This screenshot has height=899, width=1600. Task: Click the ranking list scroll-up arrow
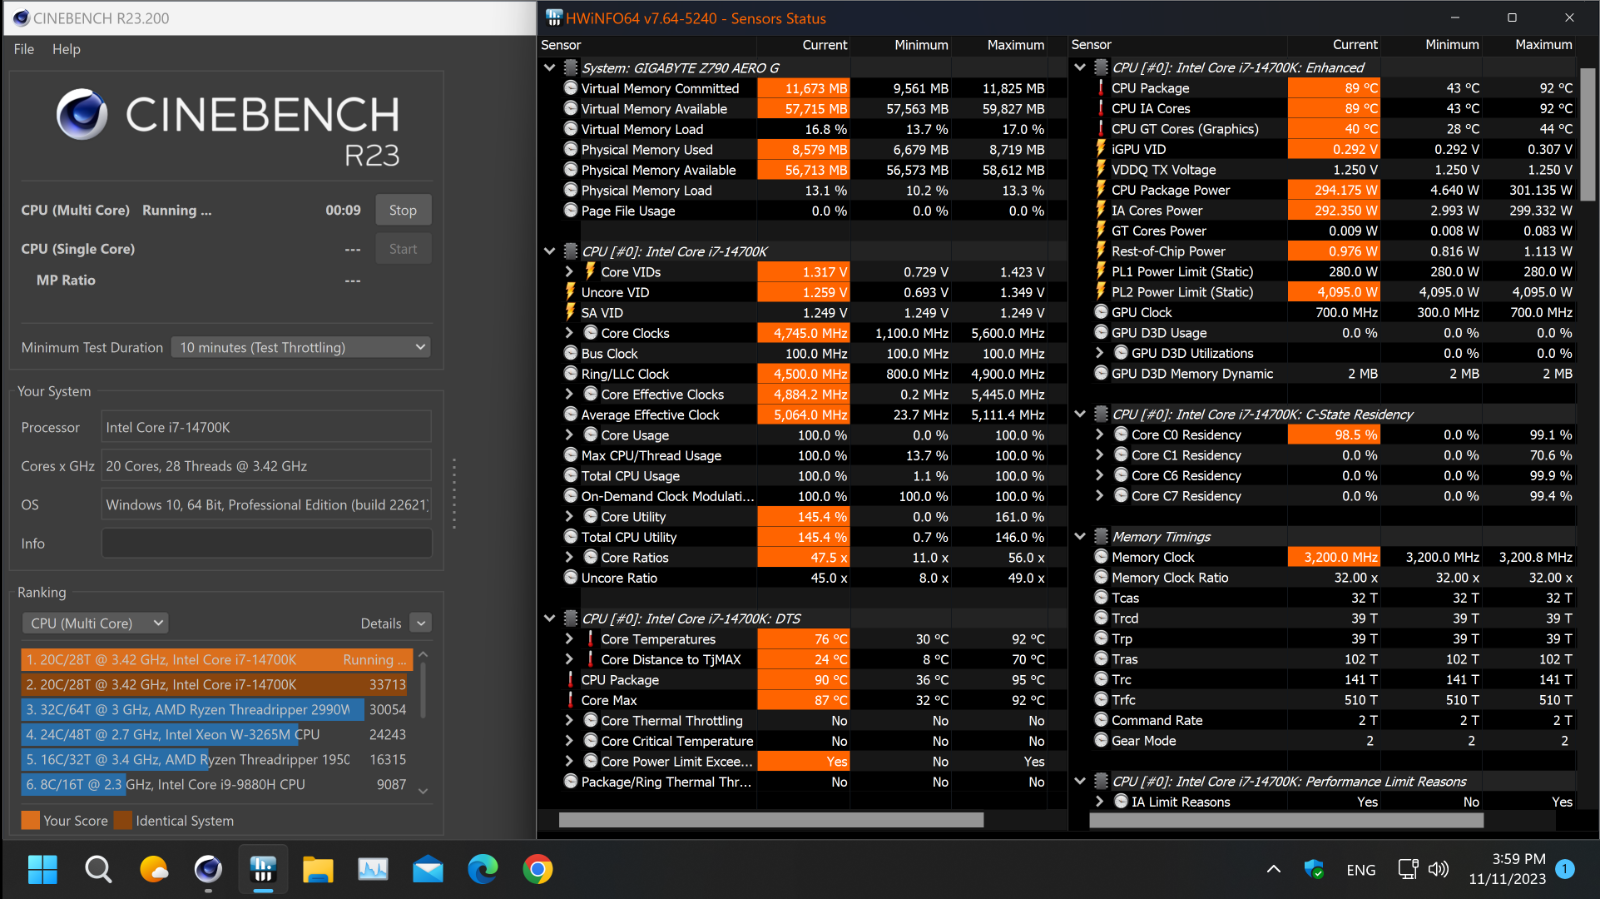click(423, 654)
